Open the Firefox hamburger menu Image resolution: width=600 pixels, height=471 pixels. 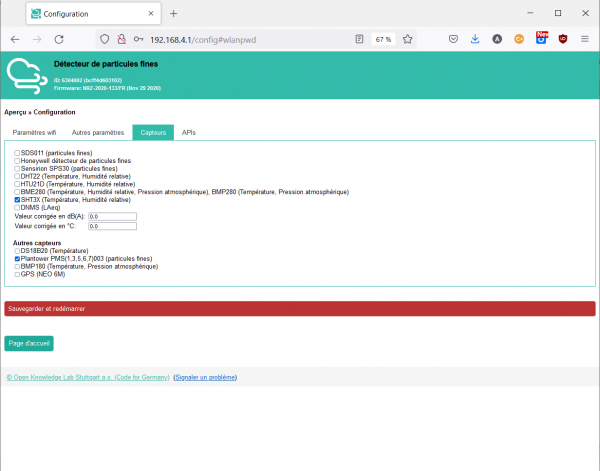tap(585, 39)
